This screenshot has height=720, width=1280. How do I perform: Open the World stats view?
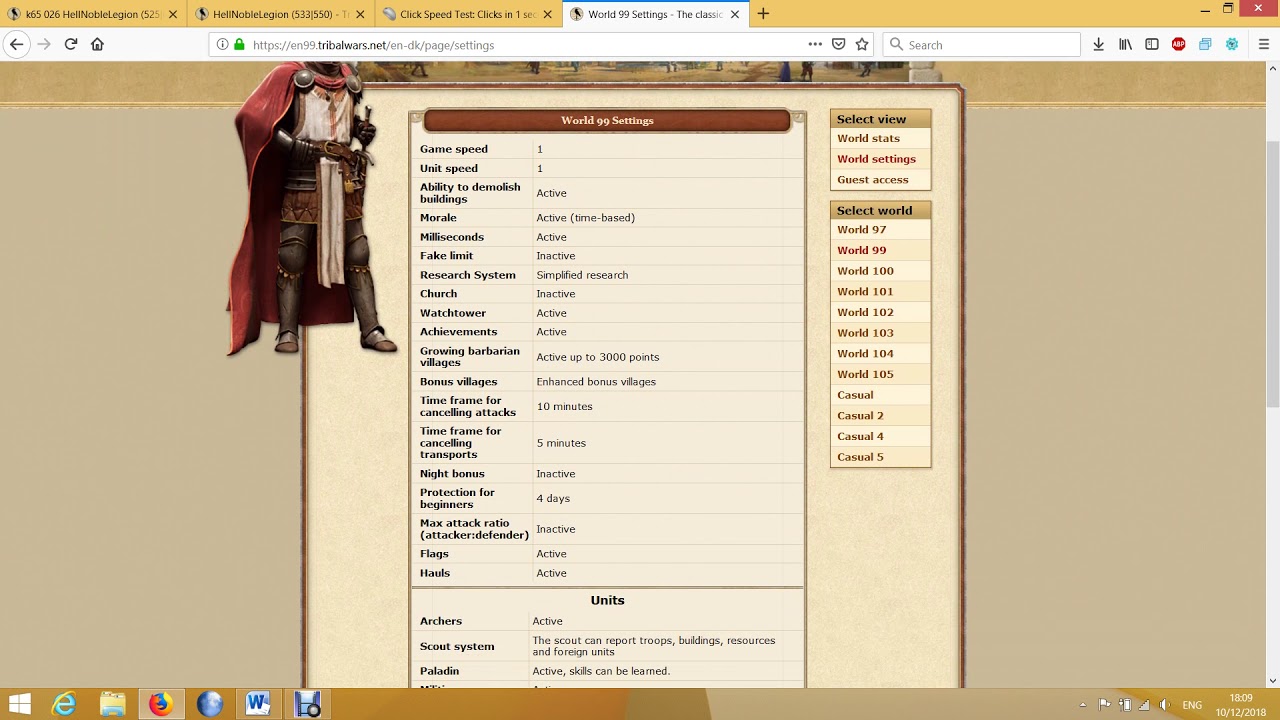[868, 138]
